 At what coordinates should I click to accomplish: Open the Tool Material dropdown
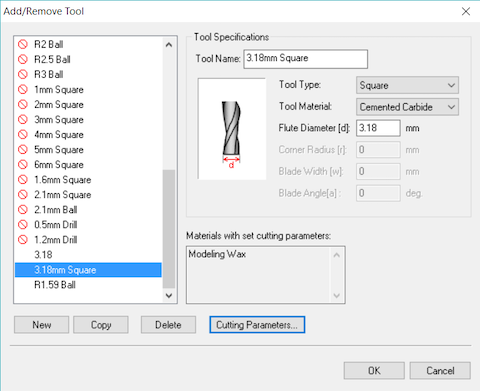click(x=407, y=107)
